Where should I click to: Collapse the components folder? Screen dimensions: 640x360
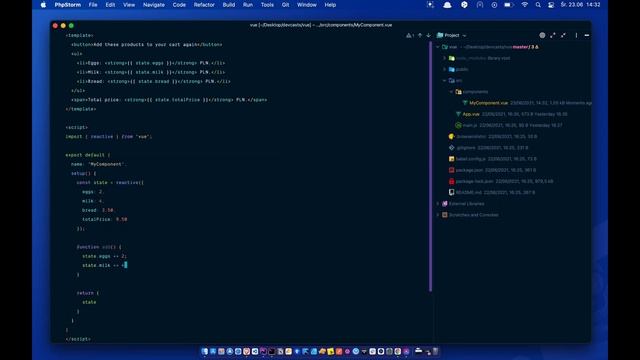(x=451, y=92)
